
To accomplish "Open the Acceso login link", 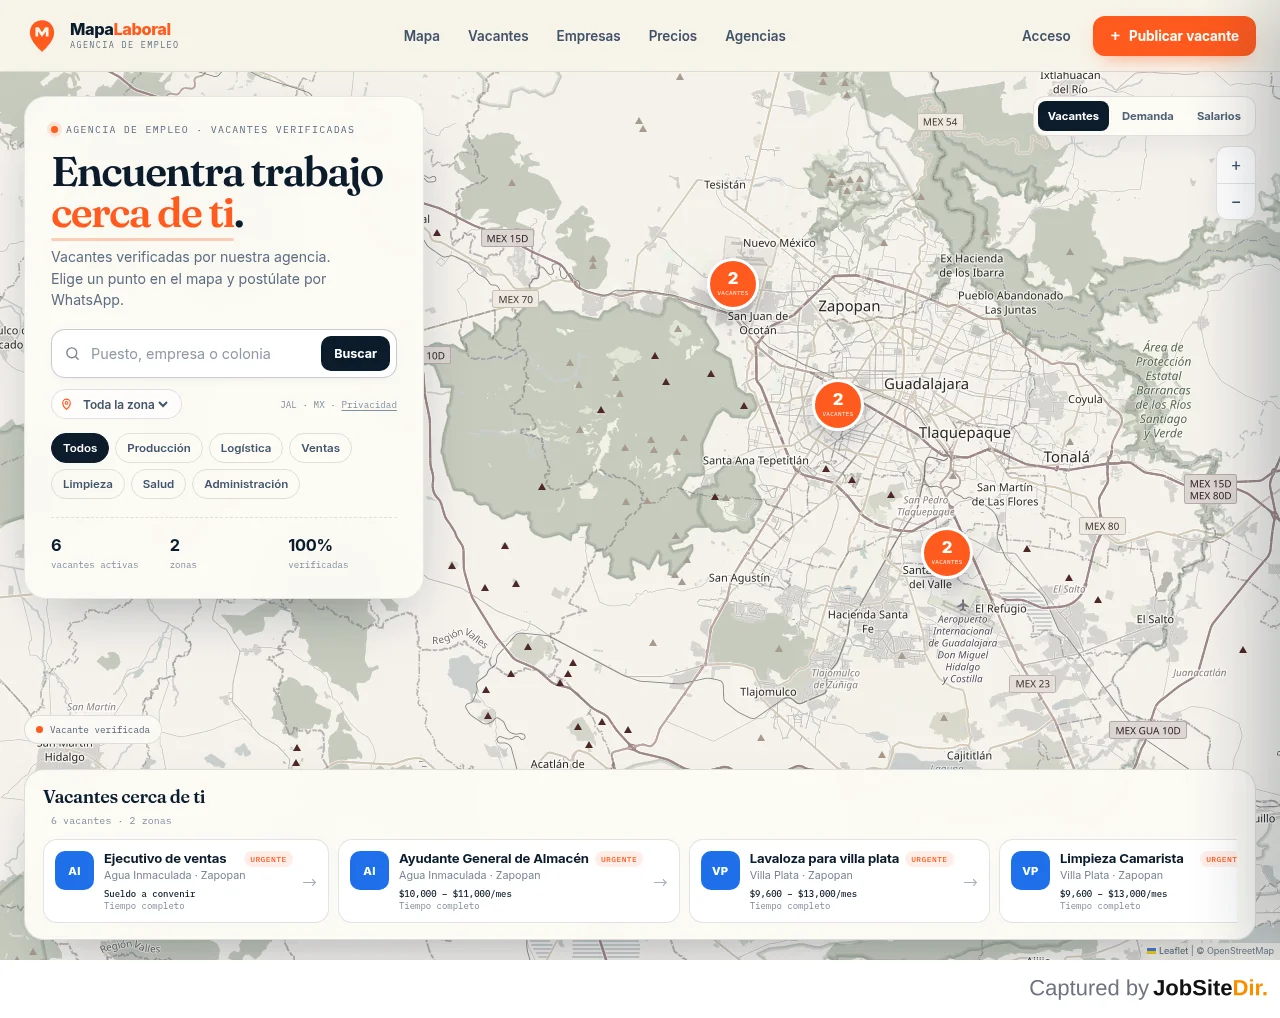I will (1046, 36).
